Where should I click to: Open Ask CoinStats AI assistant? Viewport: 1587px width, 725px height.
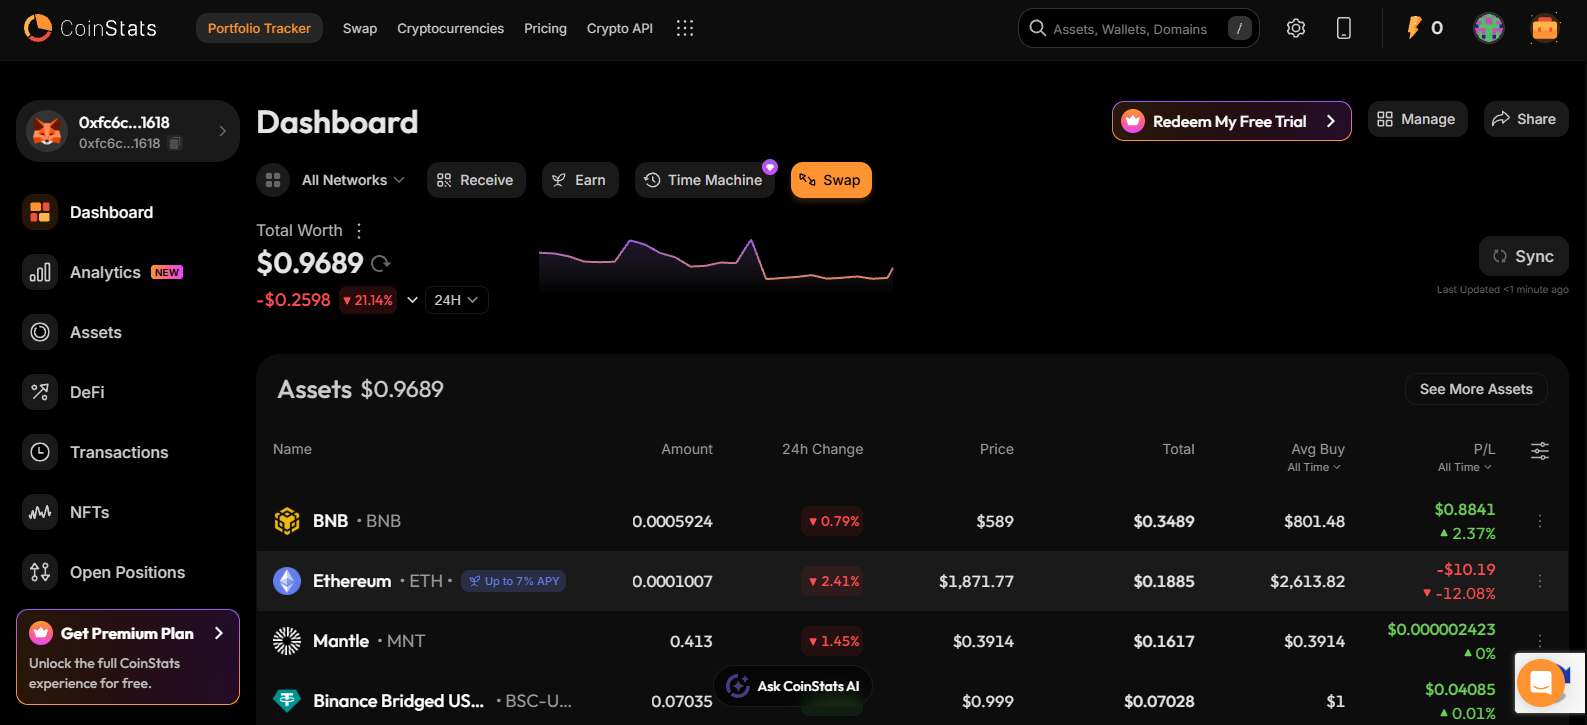(x=793, y=686)
